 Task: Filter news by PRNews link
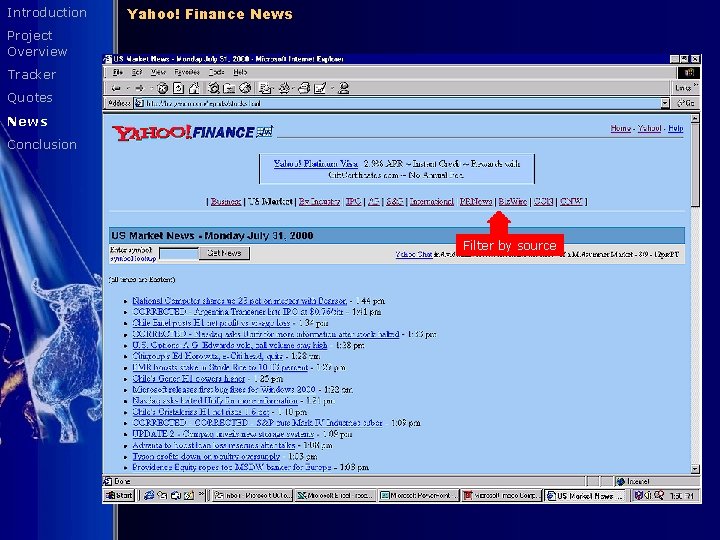pyautogui.click(x=476, y=201)
